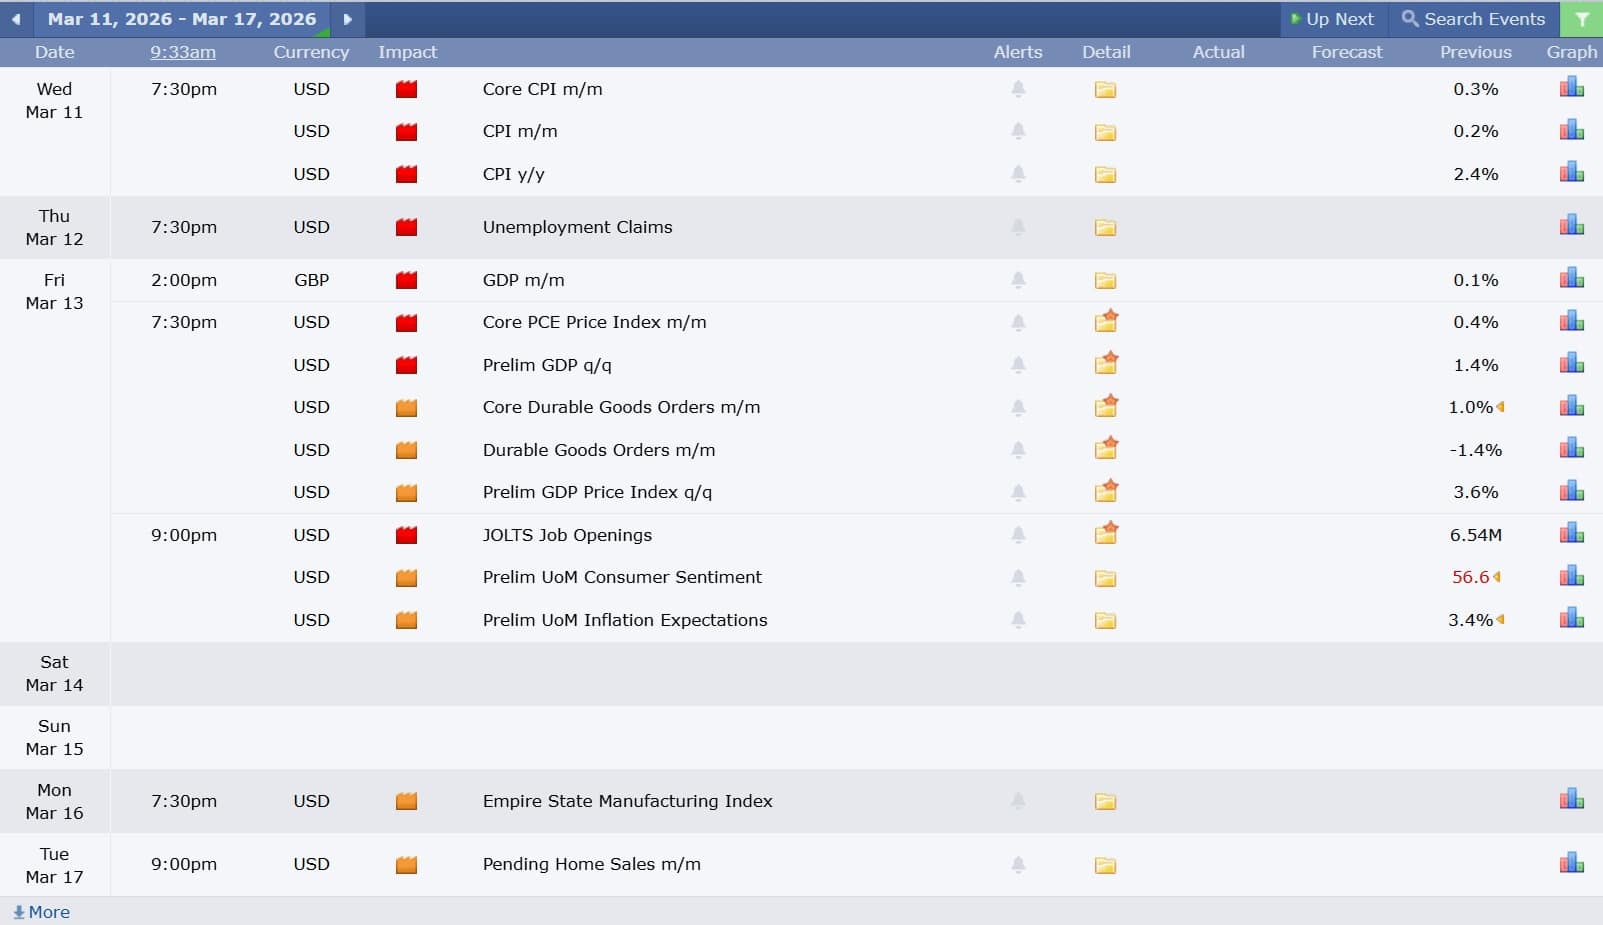Open detail folder for Unemployment Claims
Screen dimensions: 1603x925
pyautogui.click(x=1105, y=228)
